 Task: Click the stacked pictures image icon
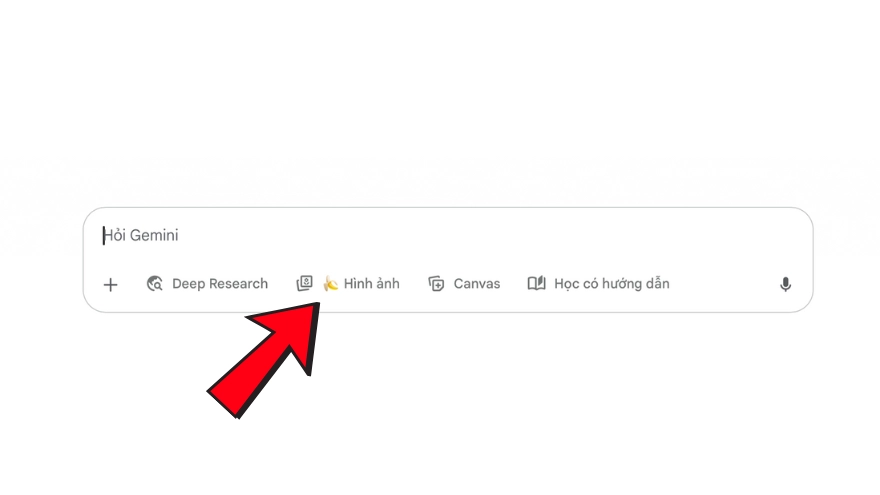pos(304,283)
